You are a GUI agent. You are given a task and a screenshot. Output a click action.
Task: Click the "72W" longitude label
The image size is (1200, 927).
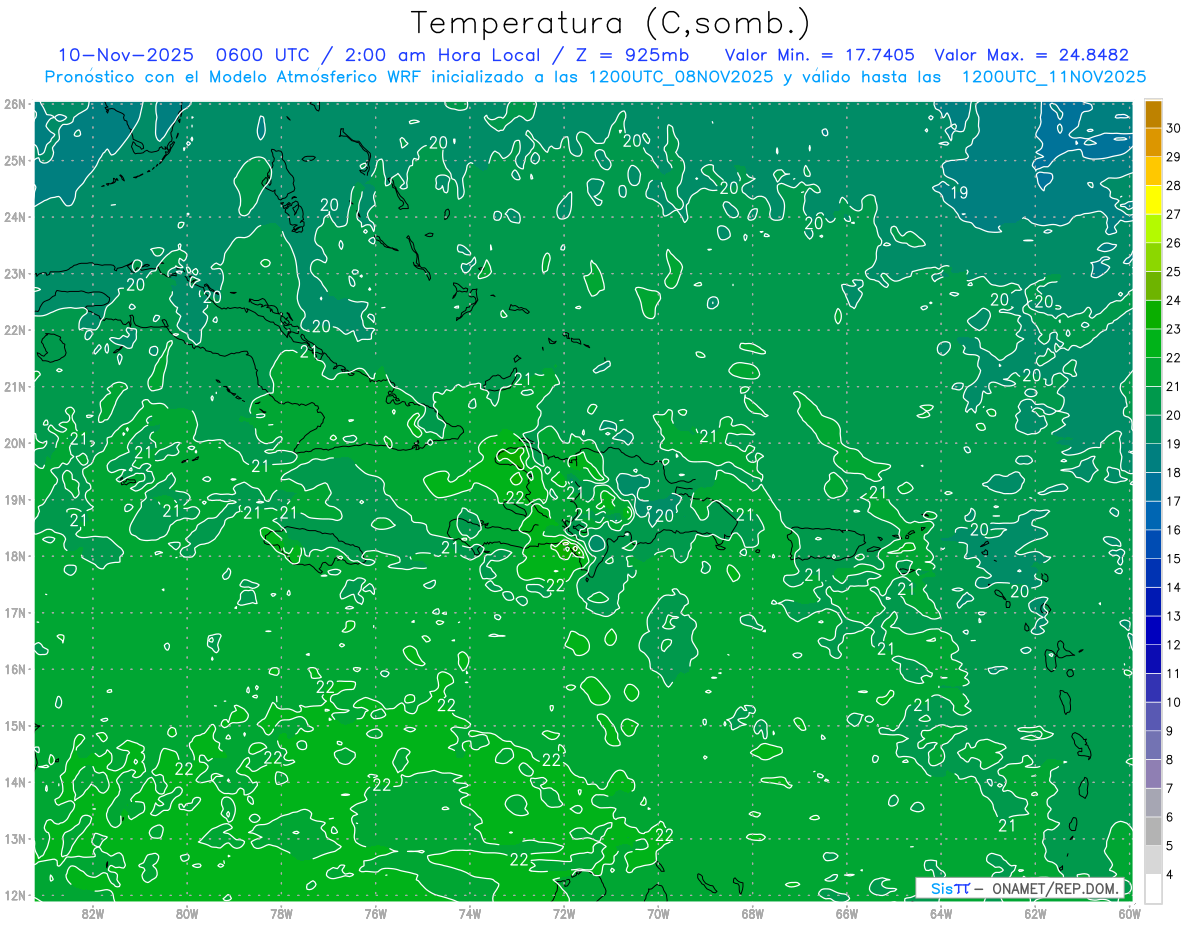pos(564,913)
